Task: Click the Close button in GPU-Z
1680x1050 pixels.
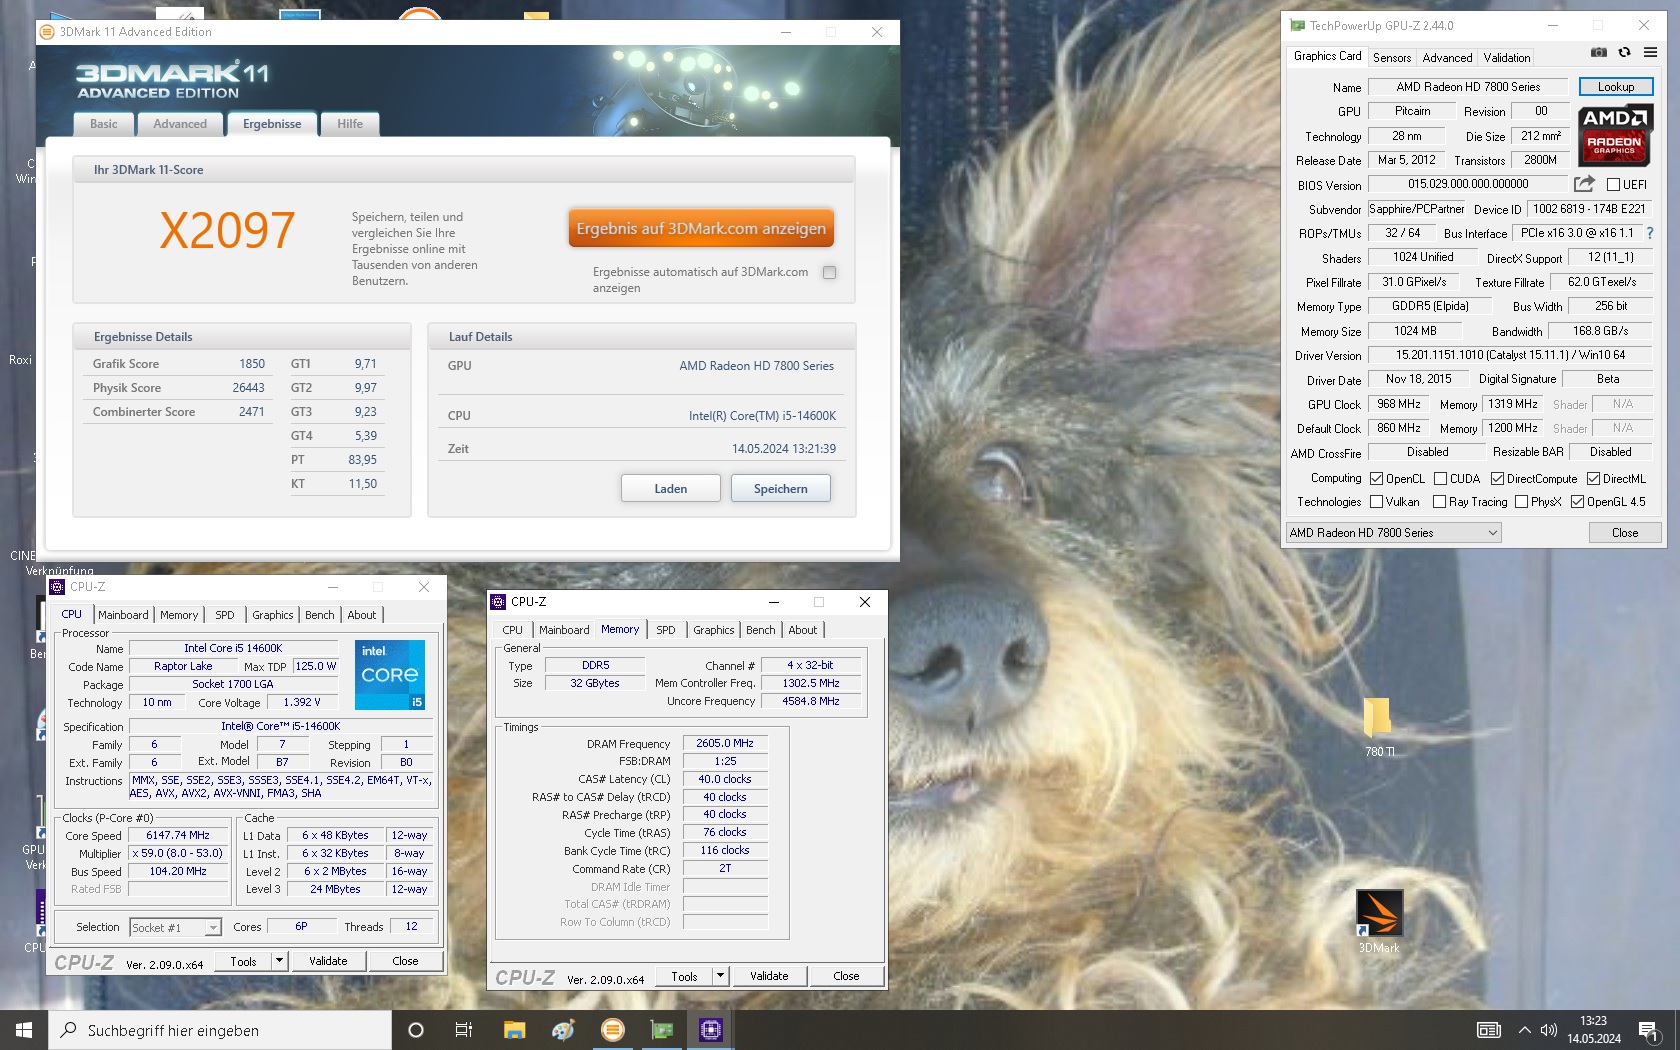Action: (x=1625, y=533)
